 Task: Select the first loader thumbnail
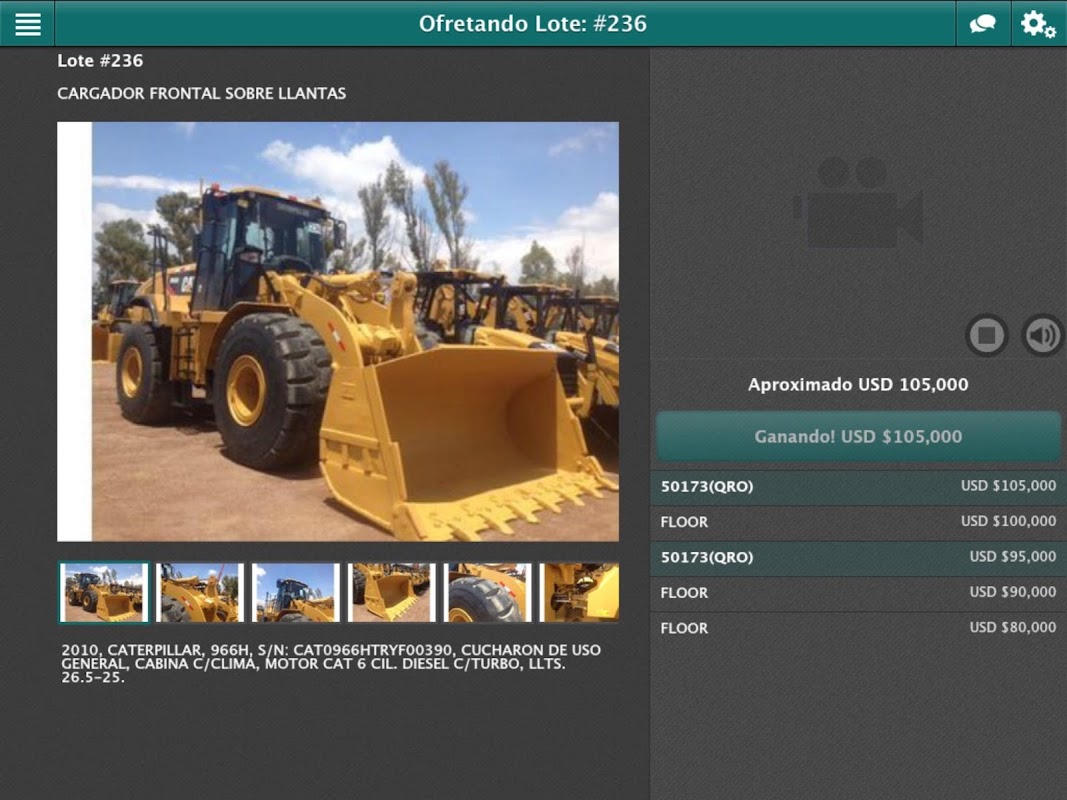(103, 593)
